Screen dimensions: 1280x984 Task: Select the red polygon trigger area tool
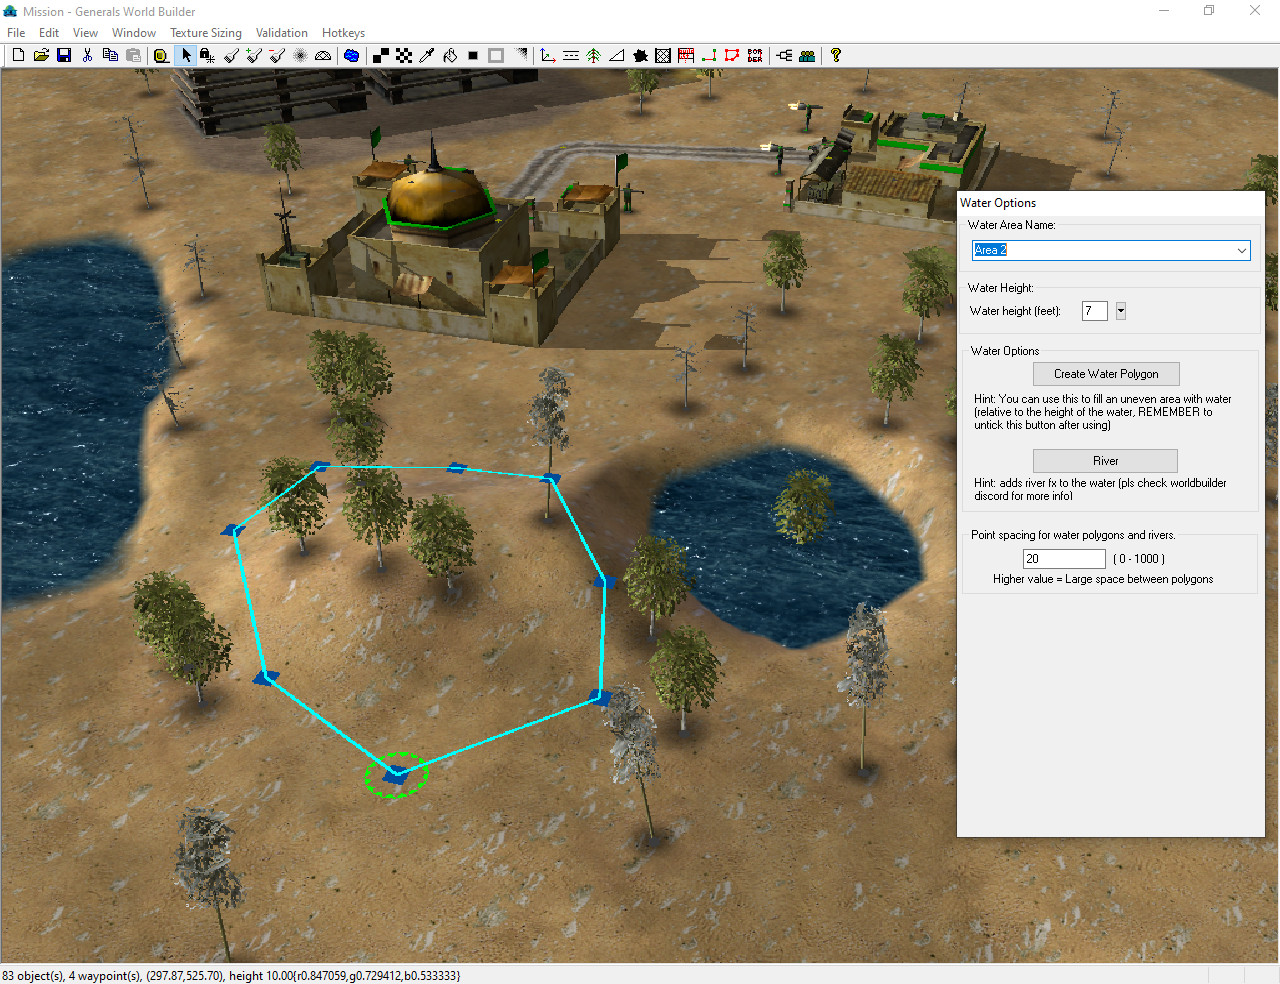coord(732,55)
